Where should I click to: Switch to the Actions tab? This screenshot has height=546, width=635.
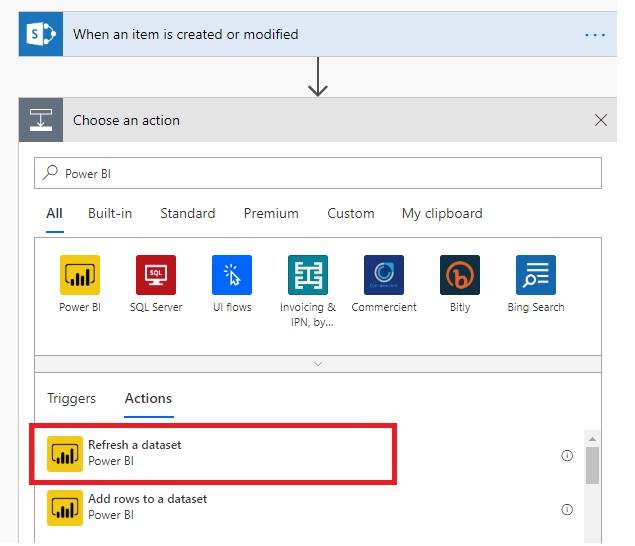click(148, 399)
